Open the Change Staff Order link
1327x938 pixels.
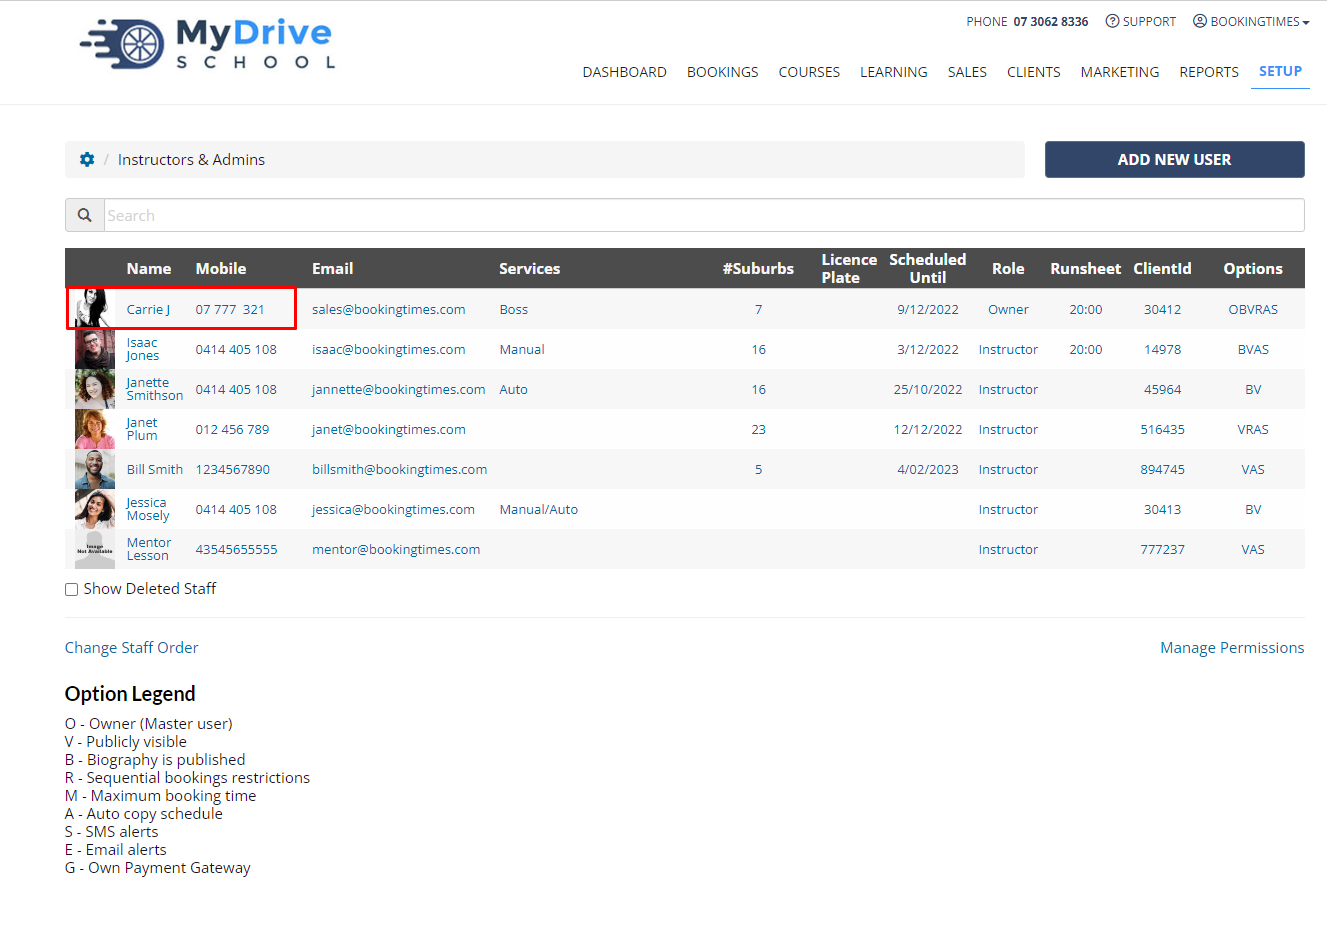(132, 648)
